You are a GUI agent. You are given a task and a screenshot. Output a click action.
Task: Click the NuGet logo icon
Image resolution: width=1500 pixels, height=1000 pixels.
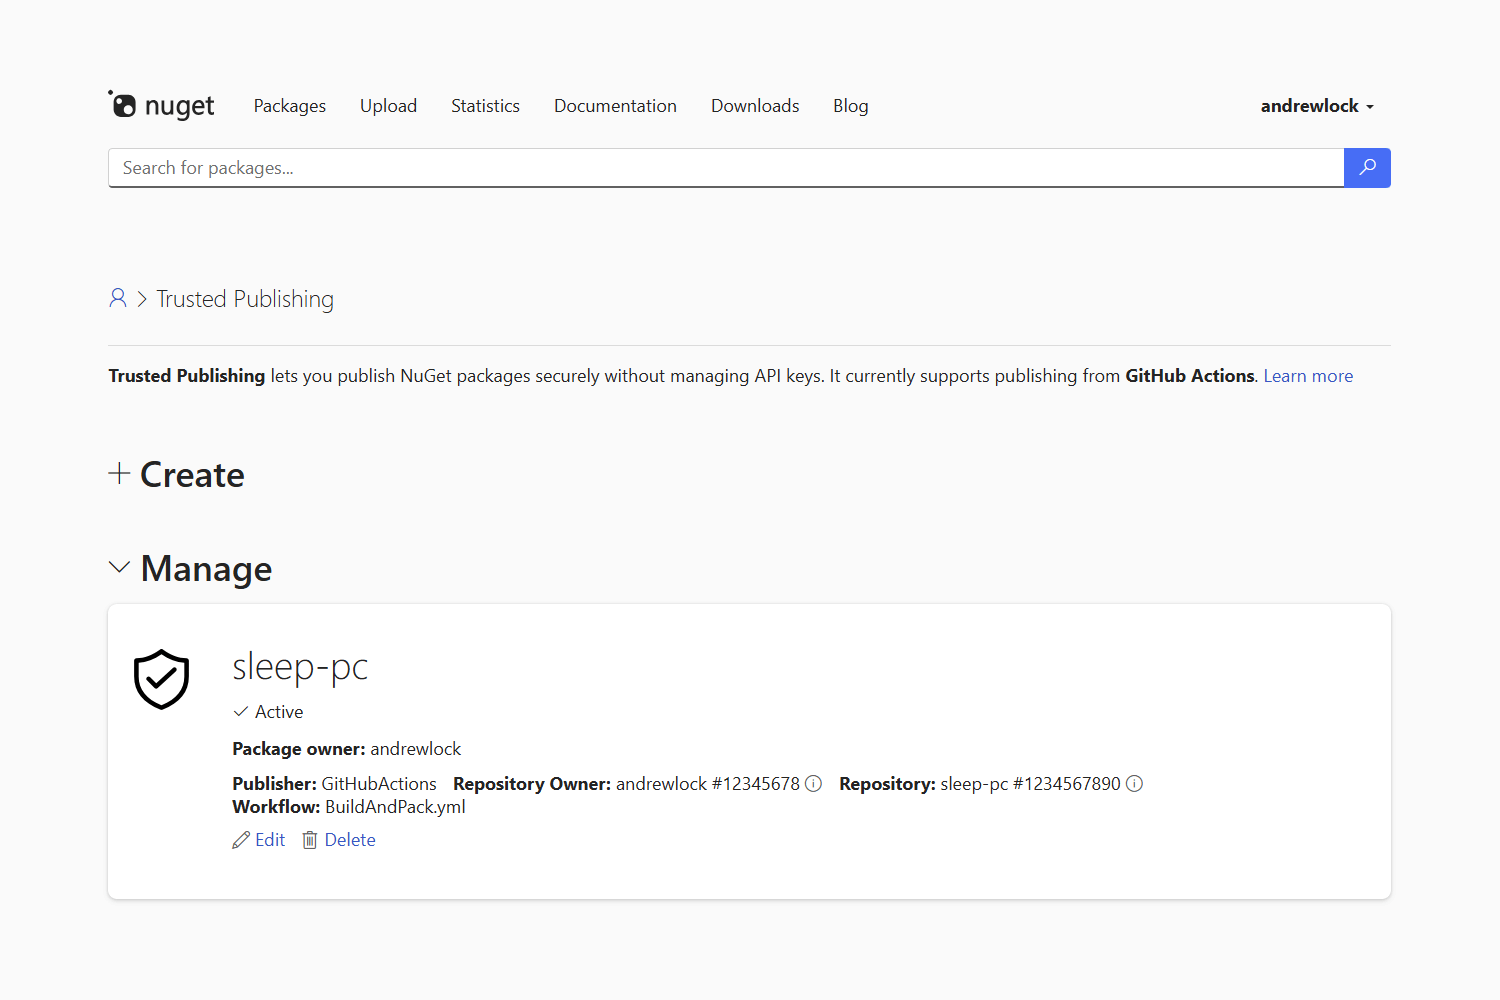[123, 105]
